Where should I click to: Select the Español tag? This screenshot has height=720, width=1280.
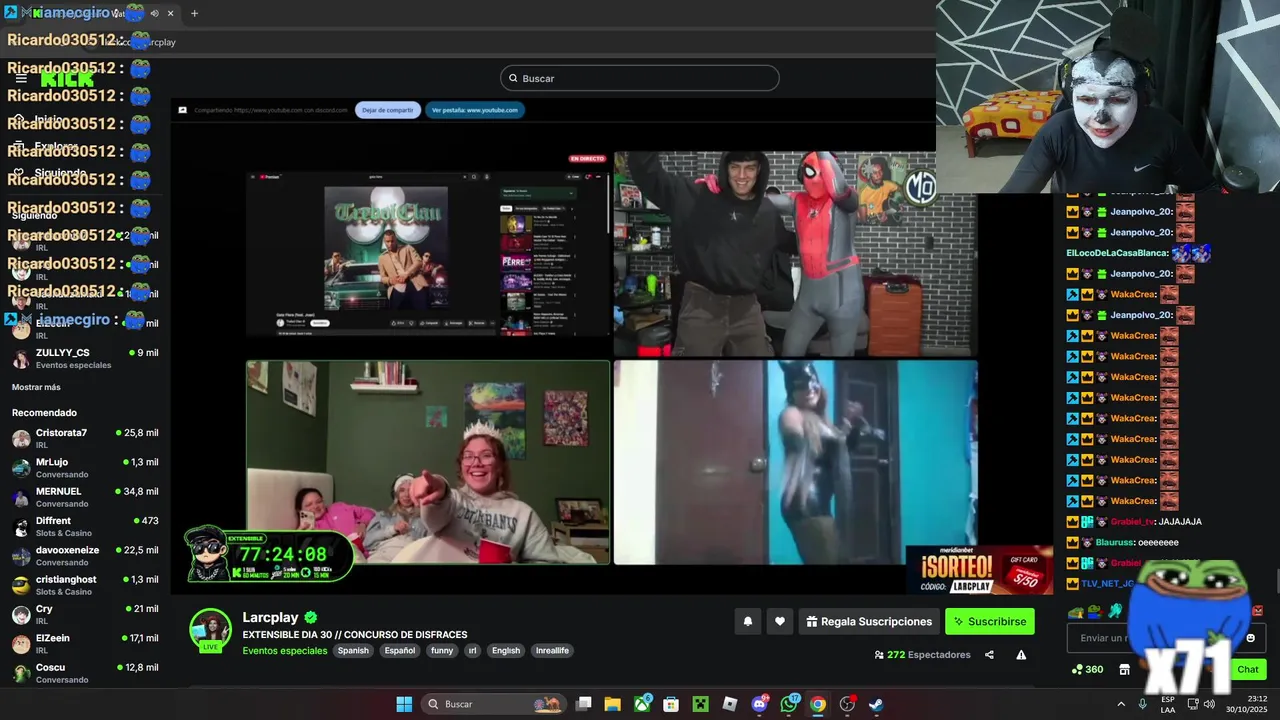coord(400,650)
